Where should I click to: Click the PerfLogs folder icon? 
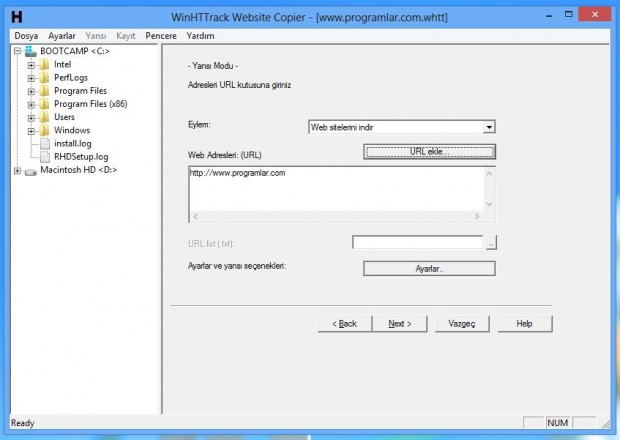click(x=45, y=78)
